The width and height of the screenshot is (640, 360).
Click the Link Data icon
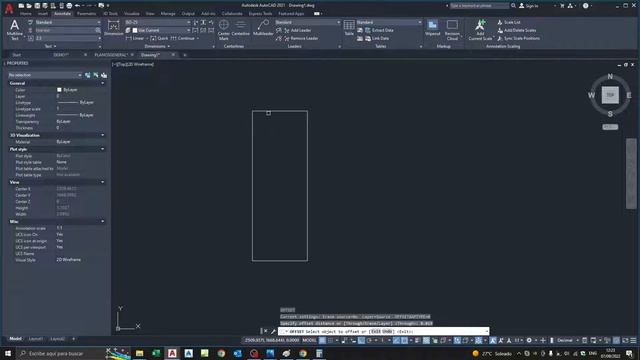click(x=368, y=38)
